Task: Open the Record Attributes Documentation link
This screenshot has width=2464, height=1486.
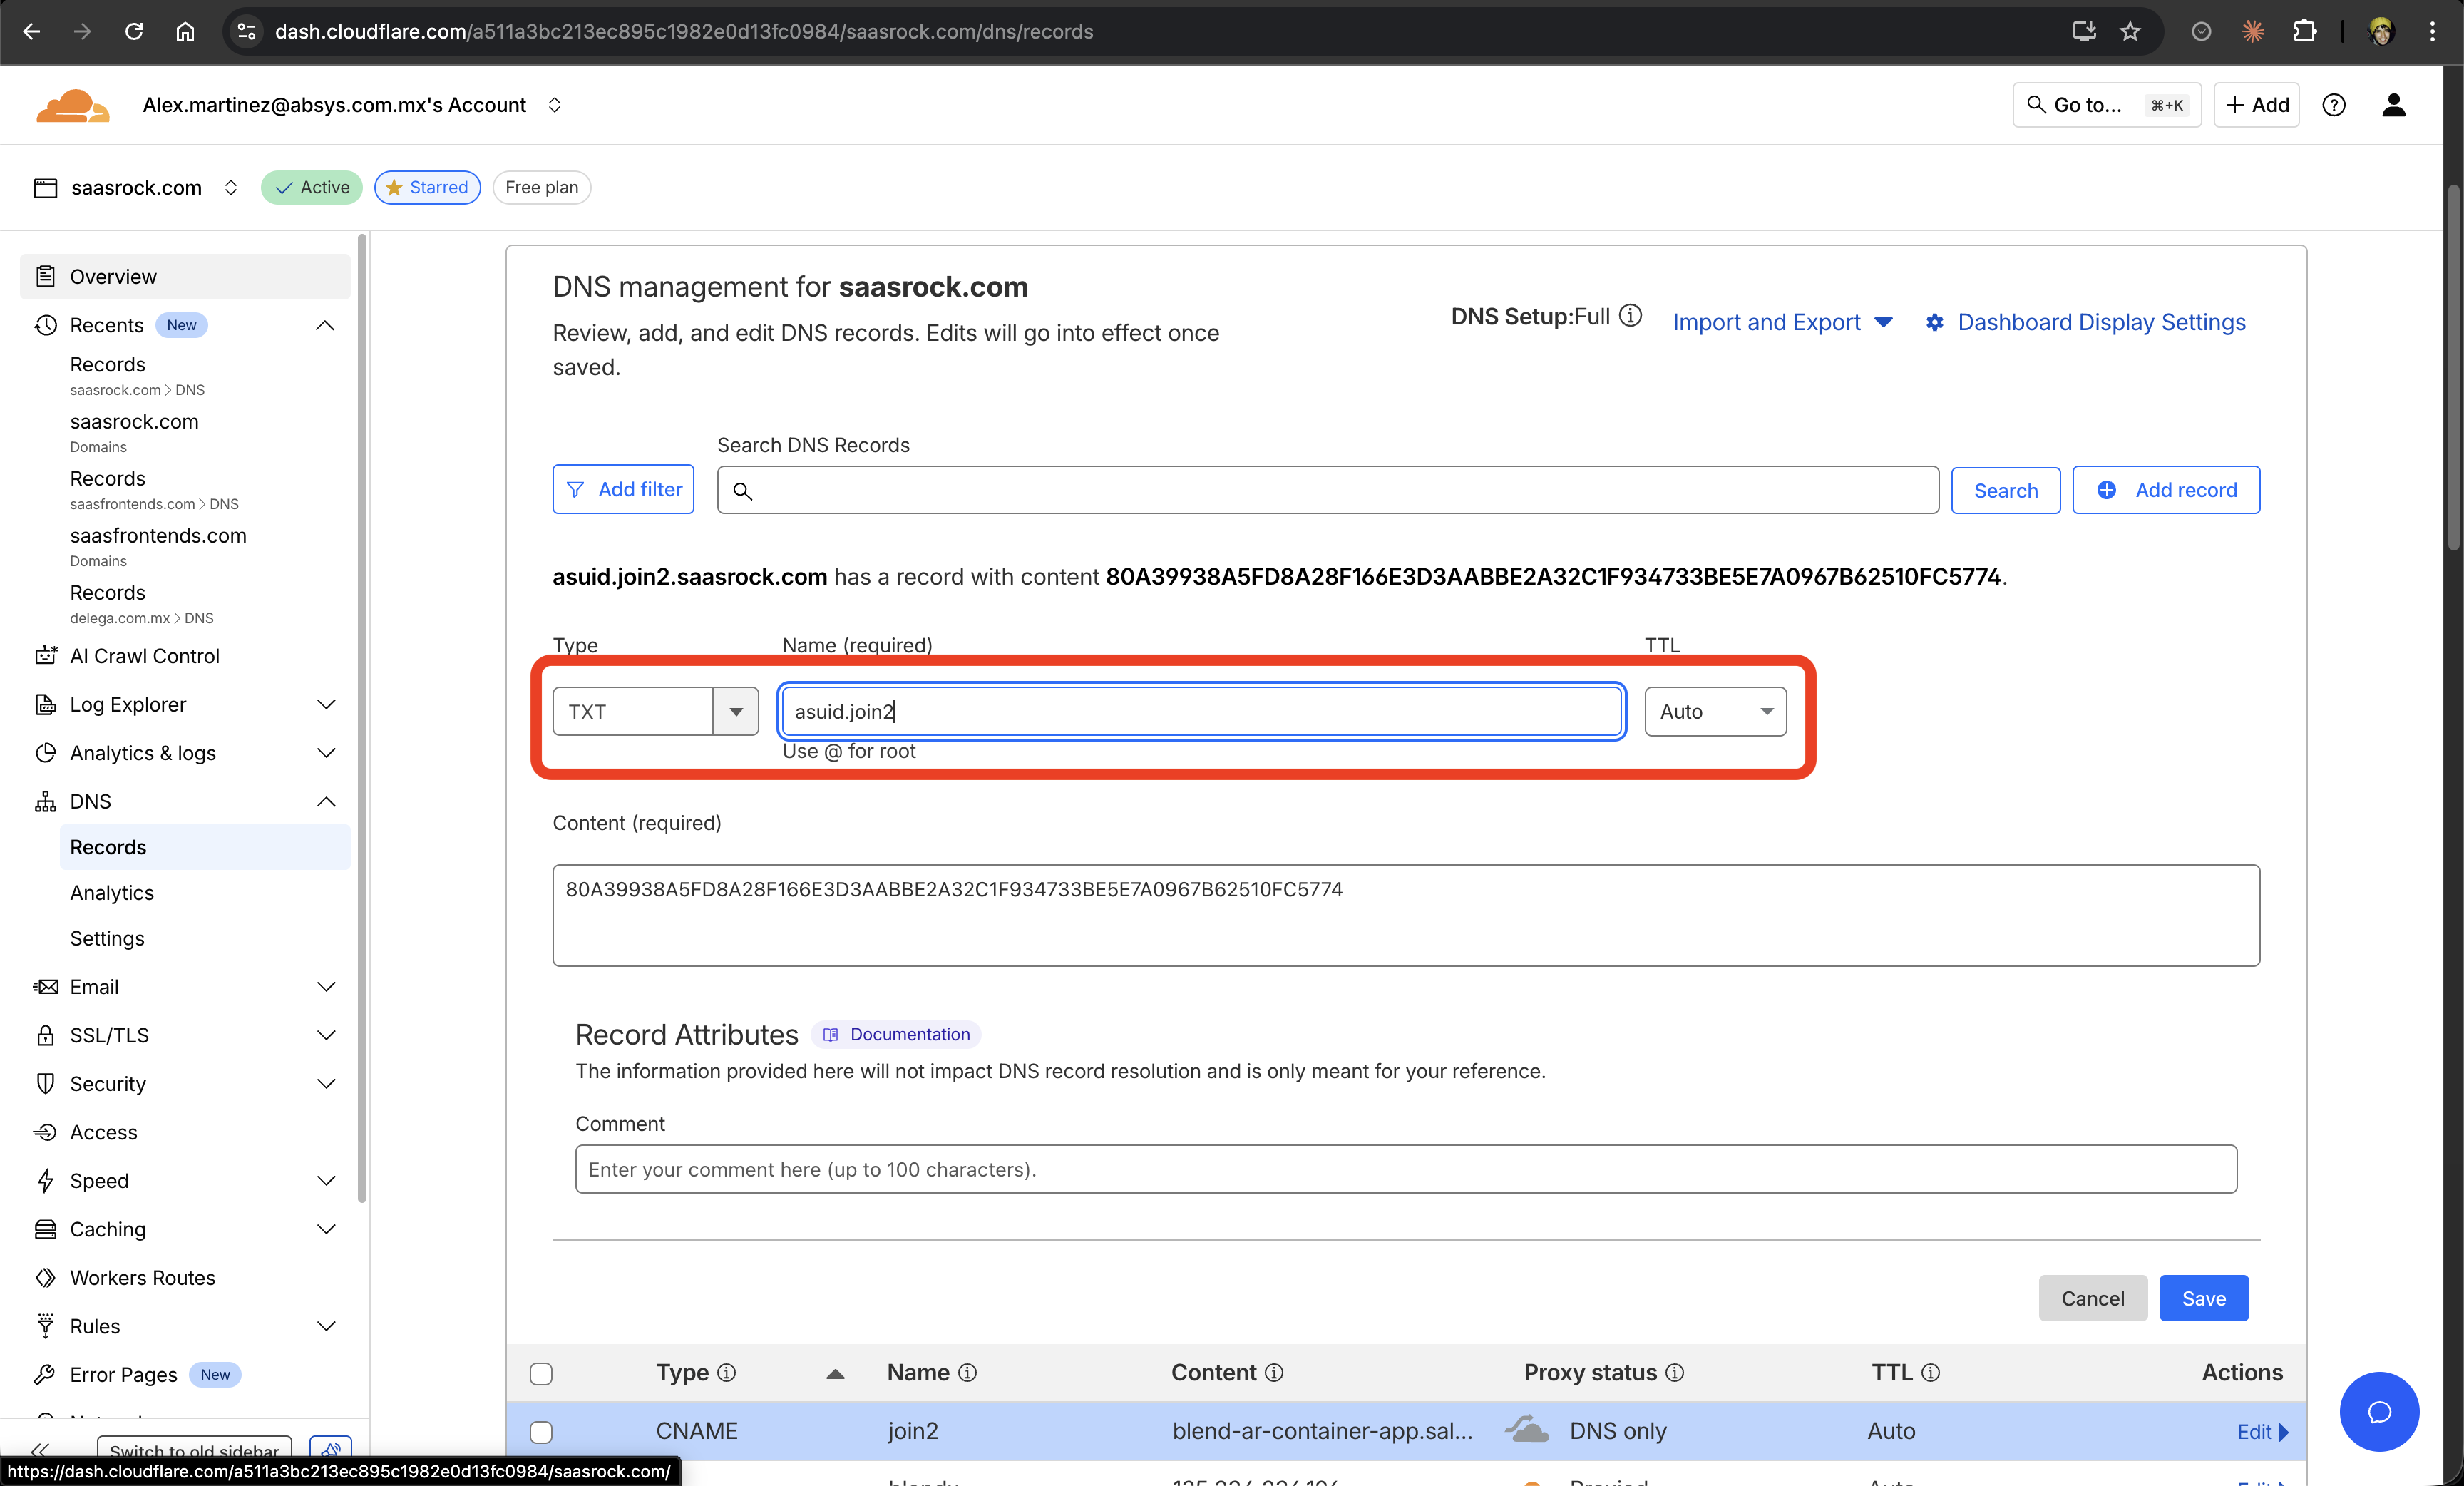Action: tap(896, 1034)
